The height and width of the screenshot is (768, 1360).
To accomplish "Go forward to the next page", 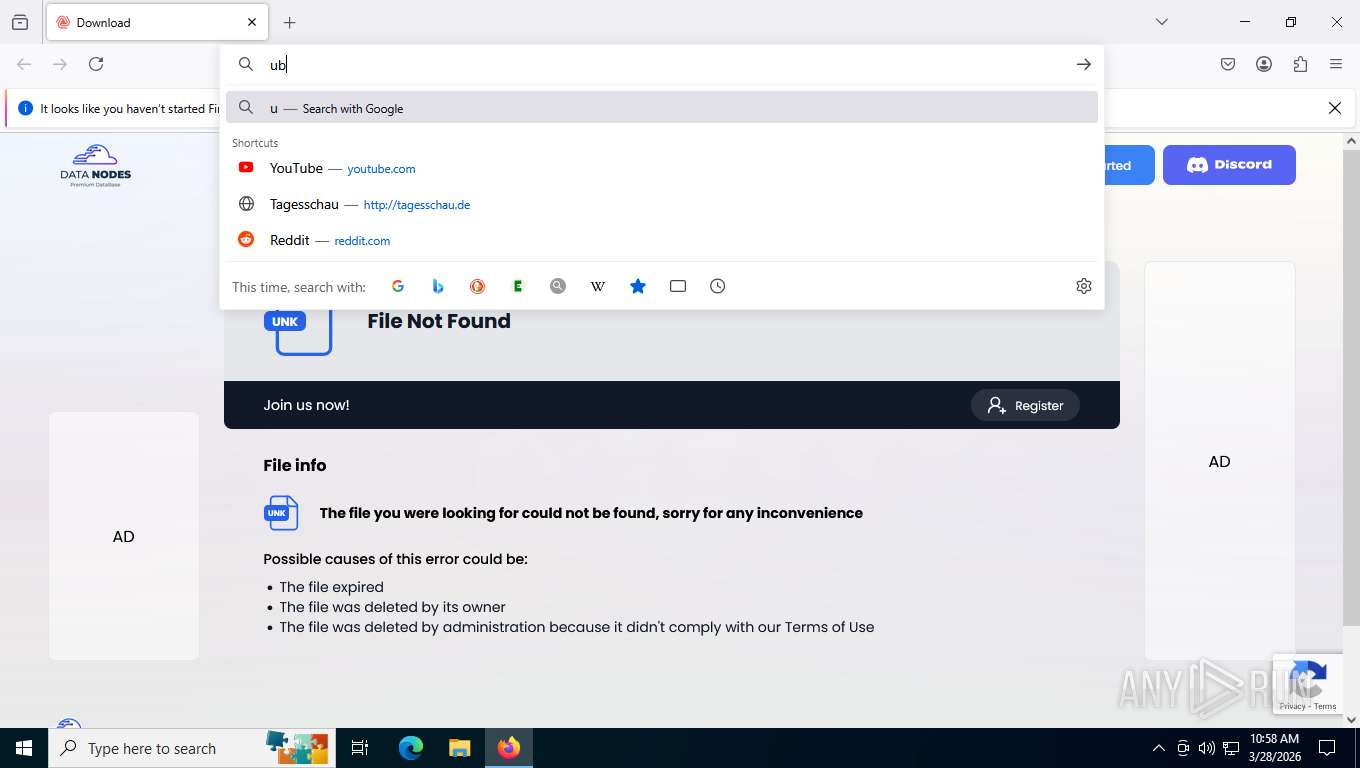I will pyautogui.click(x=60, y=64).
